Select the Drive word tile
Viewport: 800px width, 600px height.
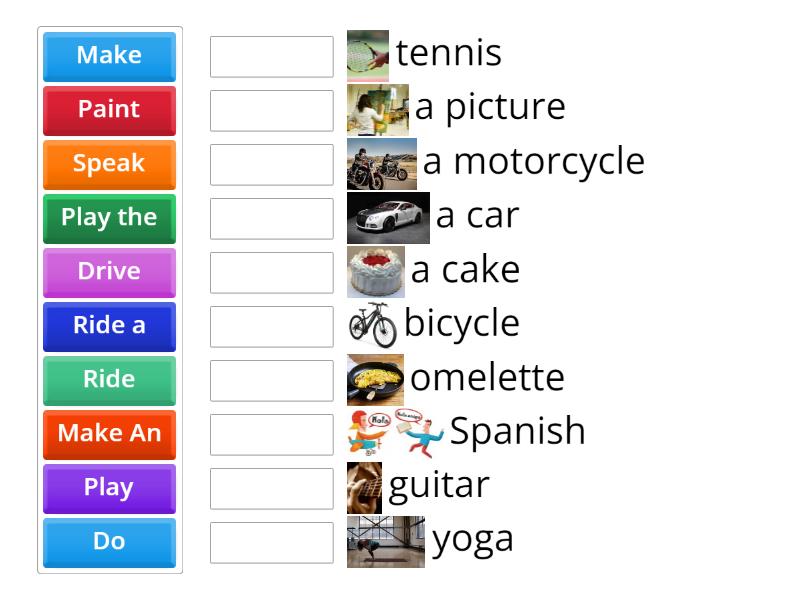pyautogui.click(x=109, y=272)
